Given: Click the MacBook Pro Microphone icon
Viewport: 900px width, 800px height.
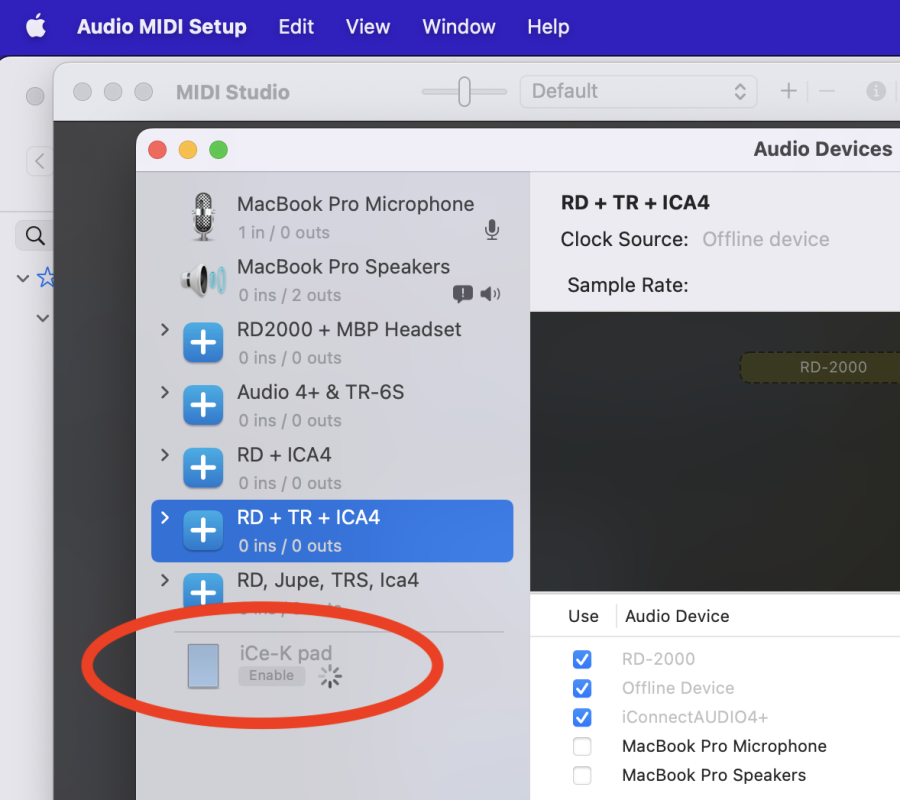Looking at the screenshot, I should (203, 217).
